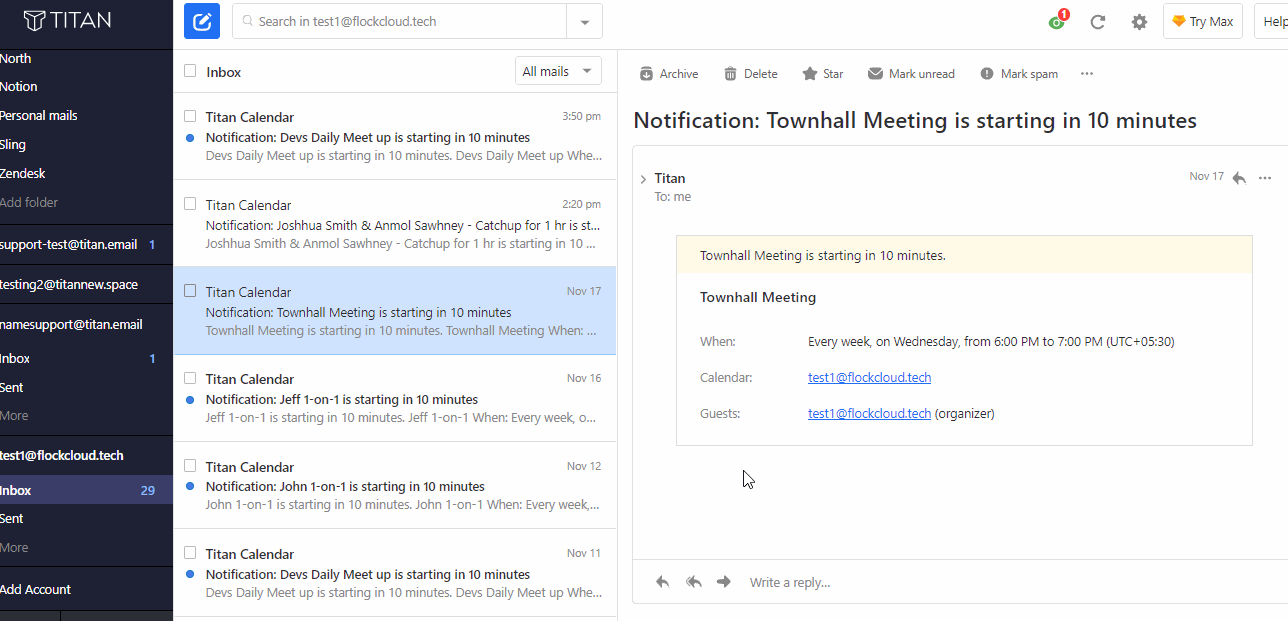
Task: Open the Nov 11 Devs Daily Meet up email
Action: tap(395, 573)
